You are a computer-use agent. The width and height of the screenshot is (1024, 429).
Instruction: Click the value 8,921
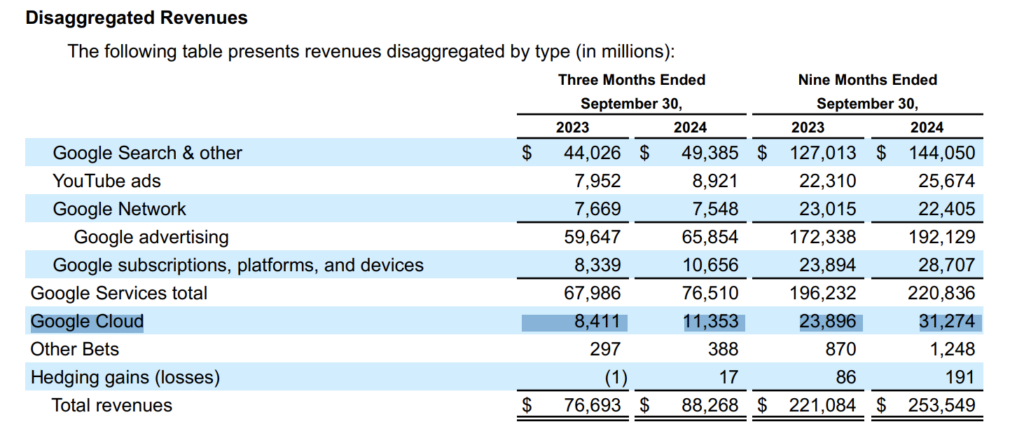pyautogui.click(x=715, y=181)
